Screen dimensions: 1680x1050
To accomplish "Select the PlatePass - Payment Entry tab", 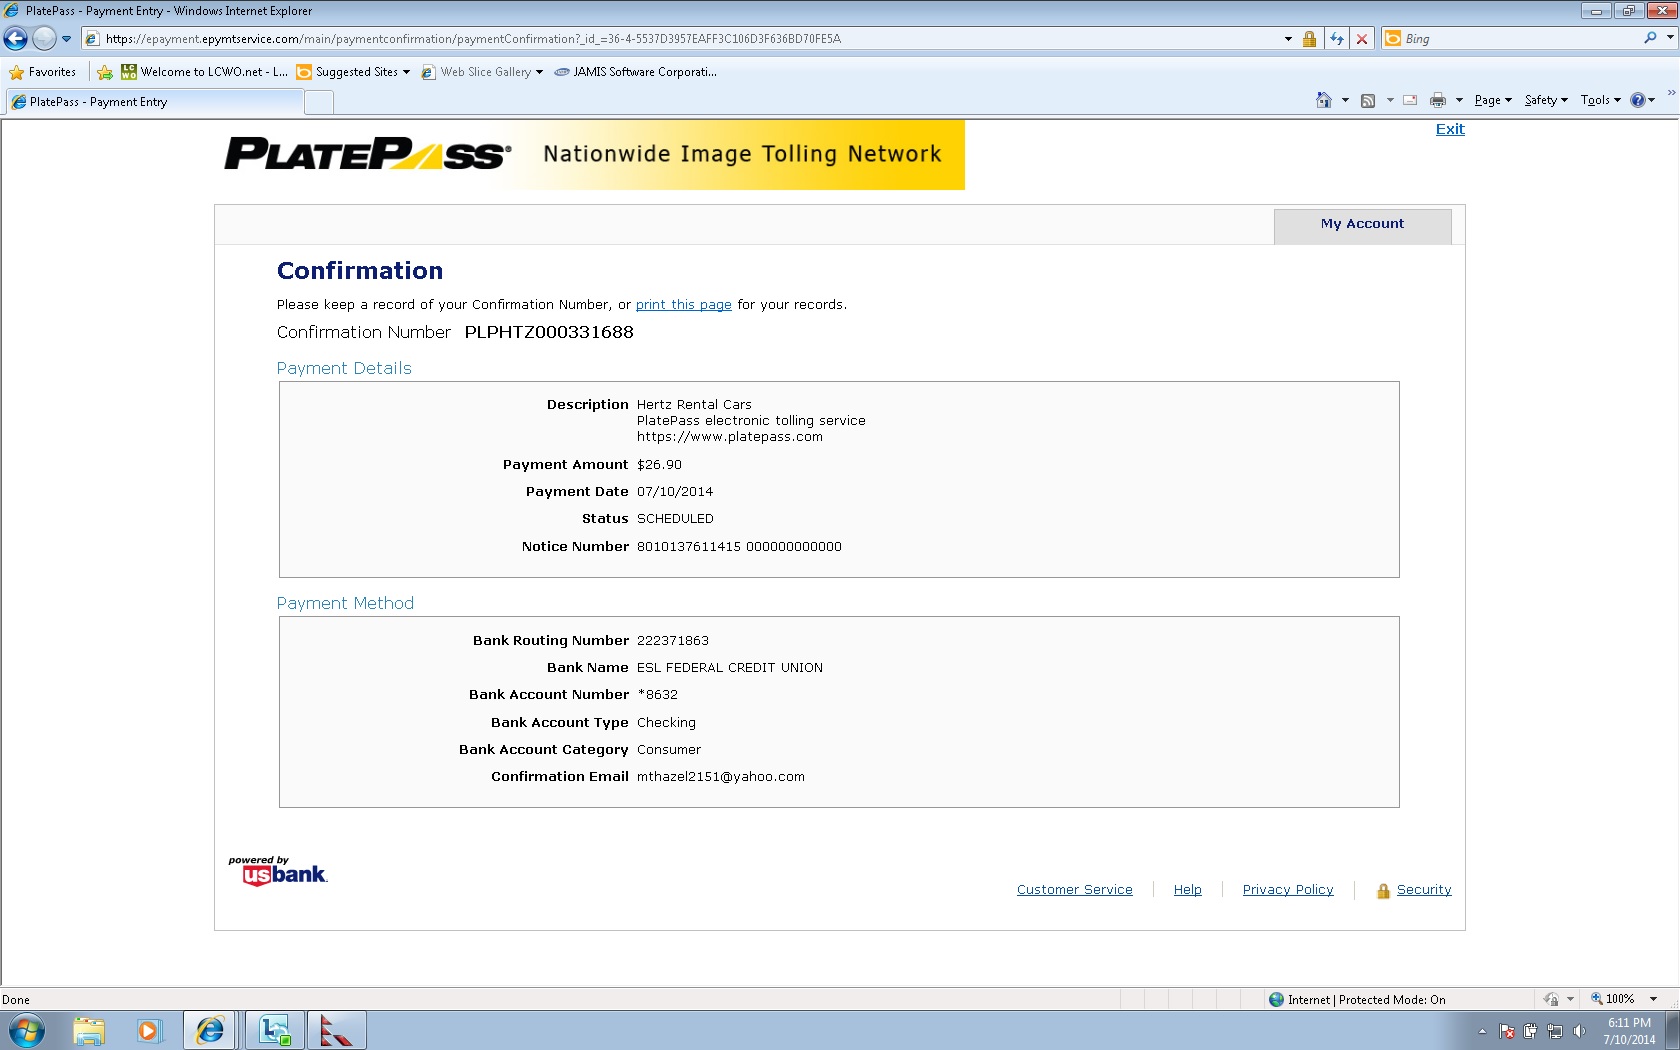I will 154,102.
